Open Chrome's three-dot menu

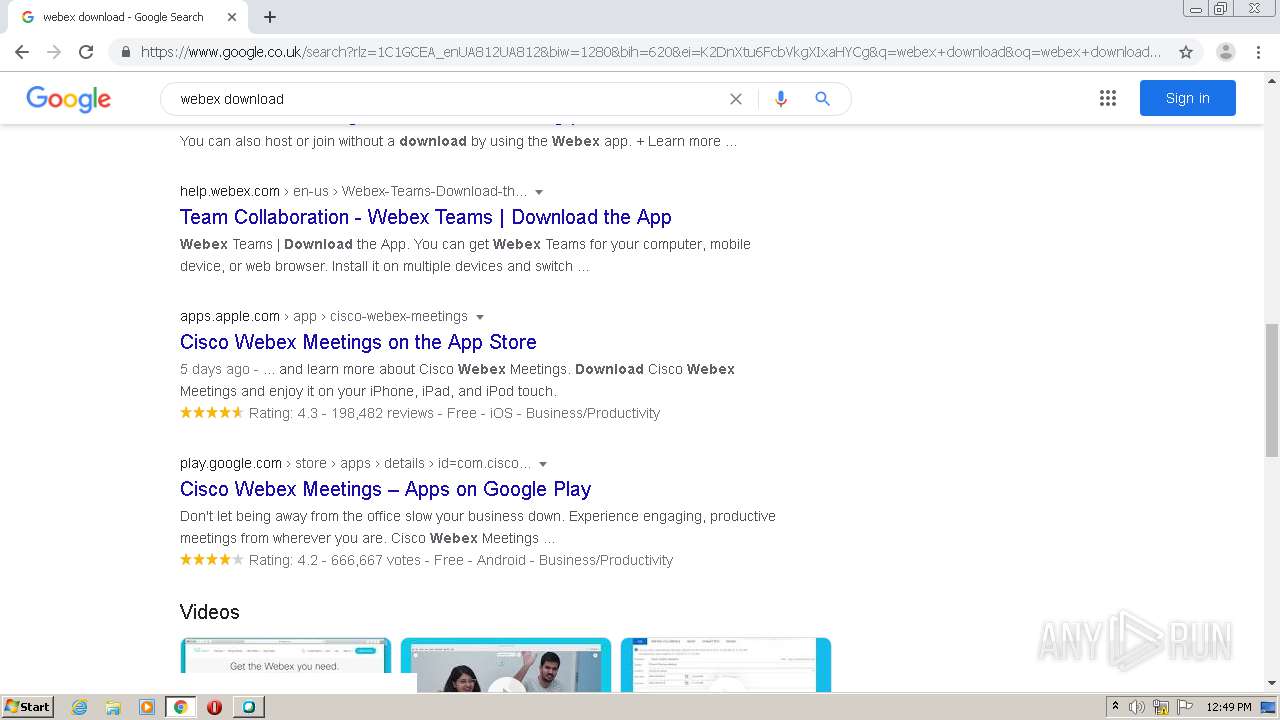tap(1258, 52)
